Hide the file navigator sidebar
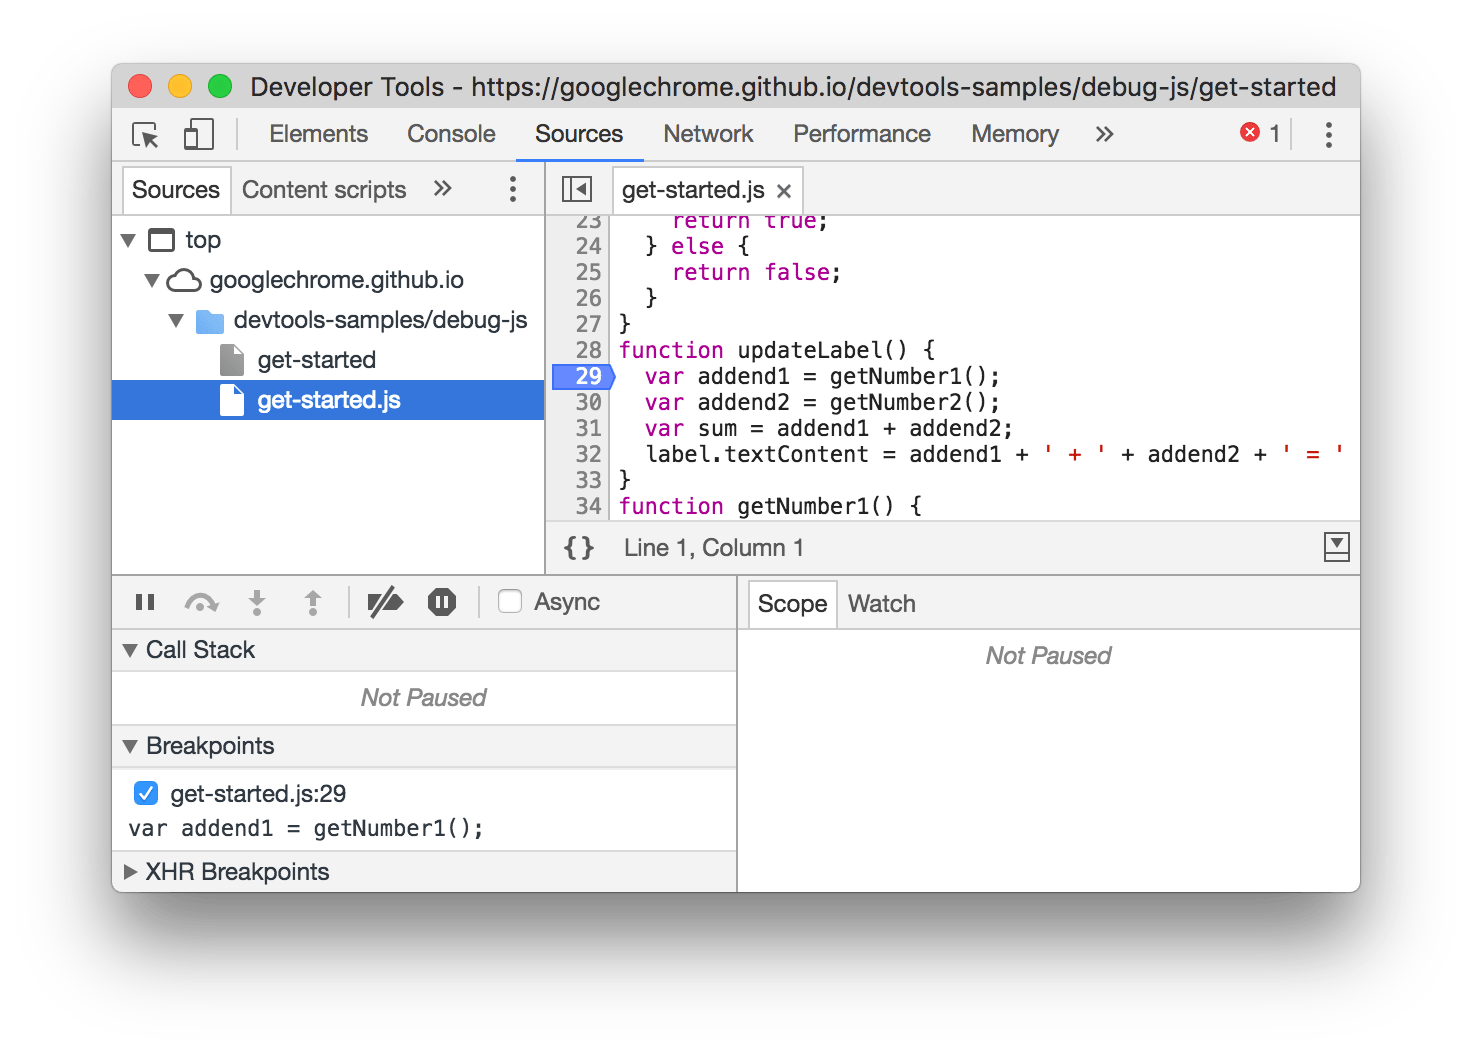 click(x=577, y=189)
